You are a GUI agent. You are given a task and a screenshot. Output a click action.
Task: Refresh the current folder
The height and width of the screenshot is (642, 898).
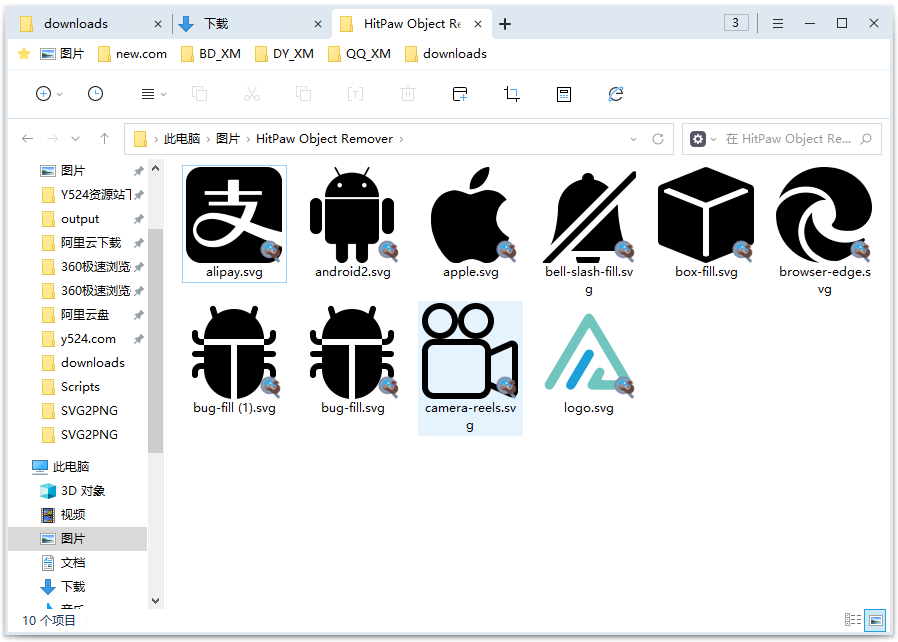pyautogui.click(x=658, y=139)
